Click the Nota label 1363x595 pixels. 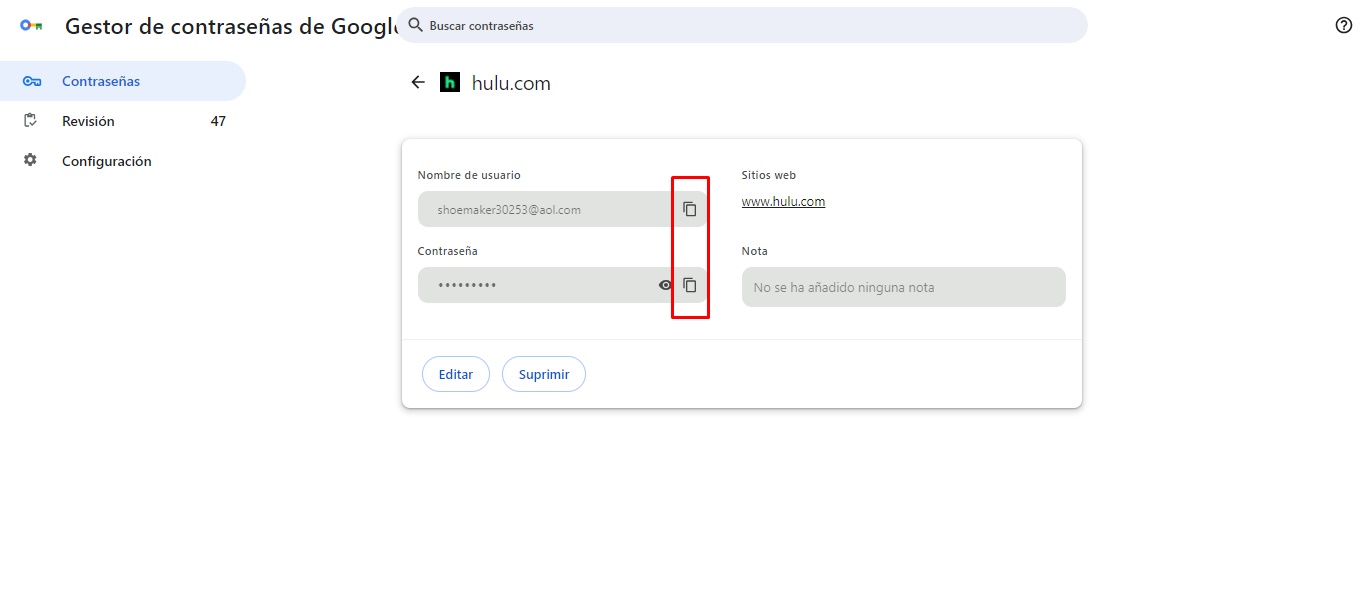pos(755,251)
